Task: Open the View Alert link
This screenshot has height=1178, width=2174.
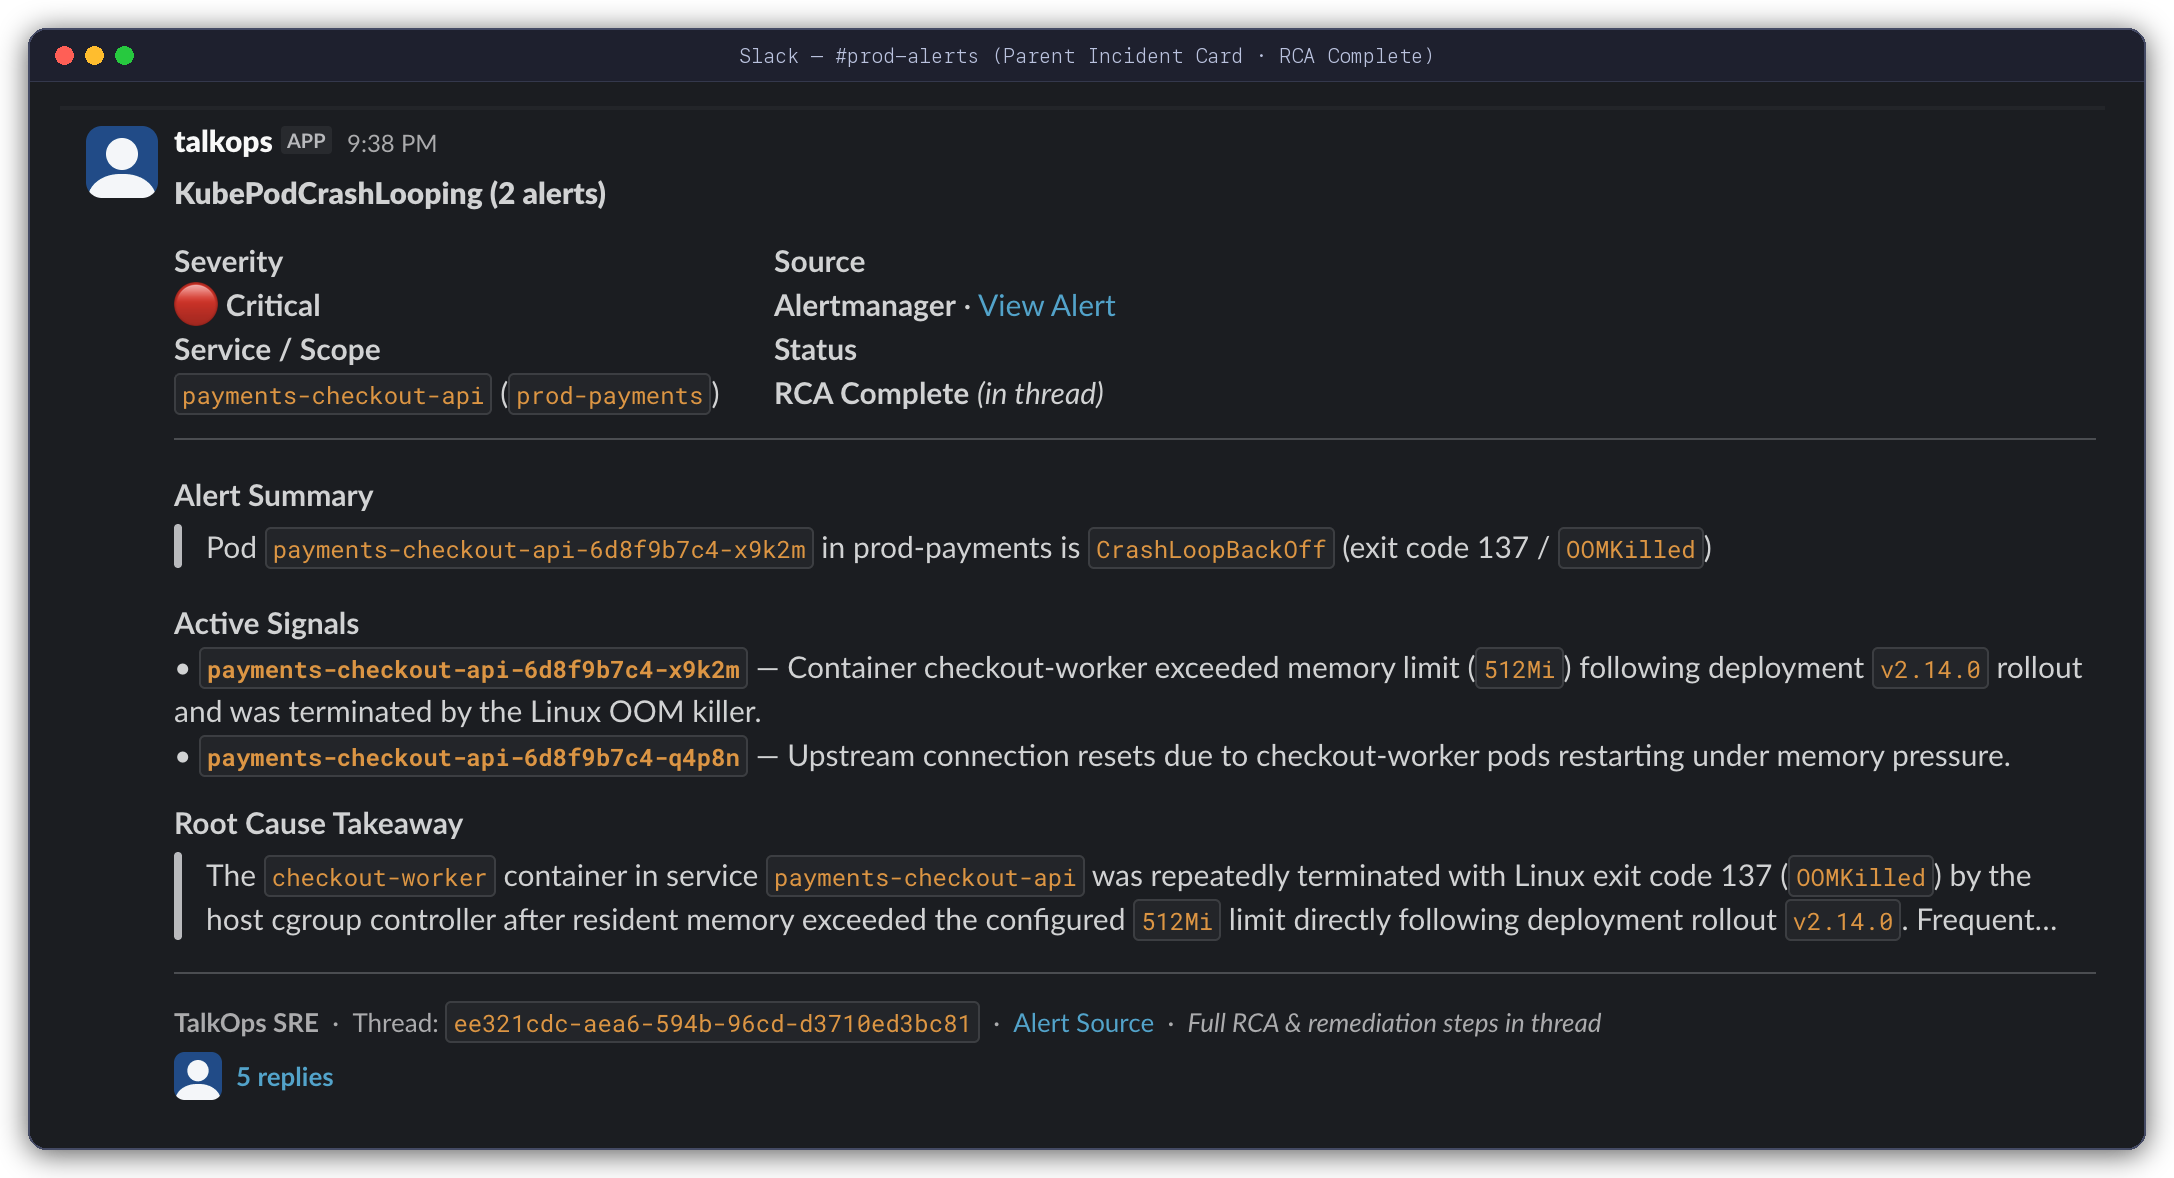Action: click(x=1046, y=305)
